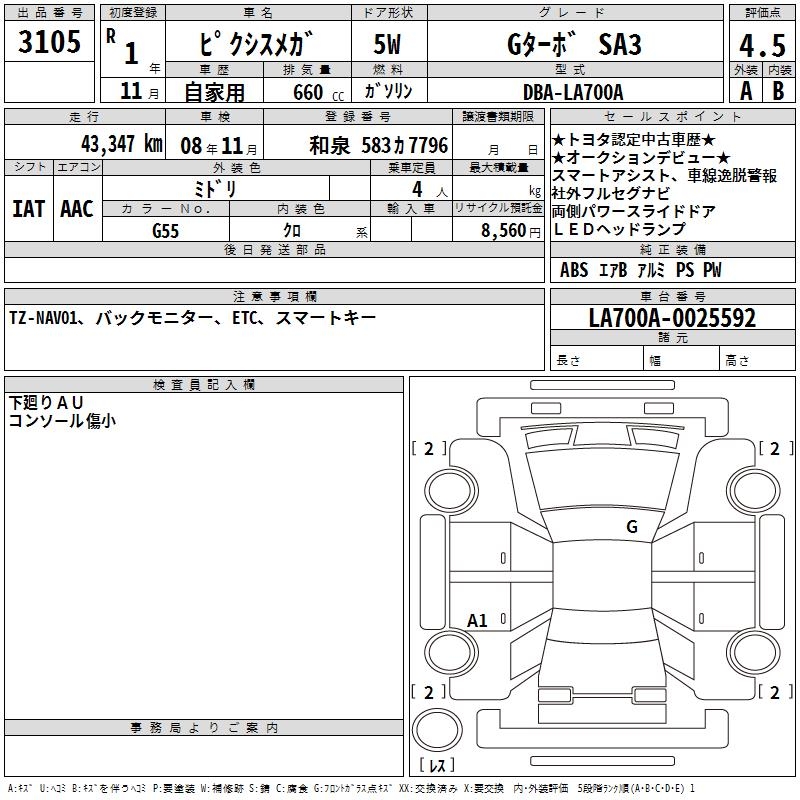The width and height of the screenshot is (800, 800).
Task: Click the model code DBA-LA700A
Action: (573, 92)
